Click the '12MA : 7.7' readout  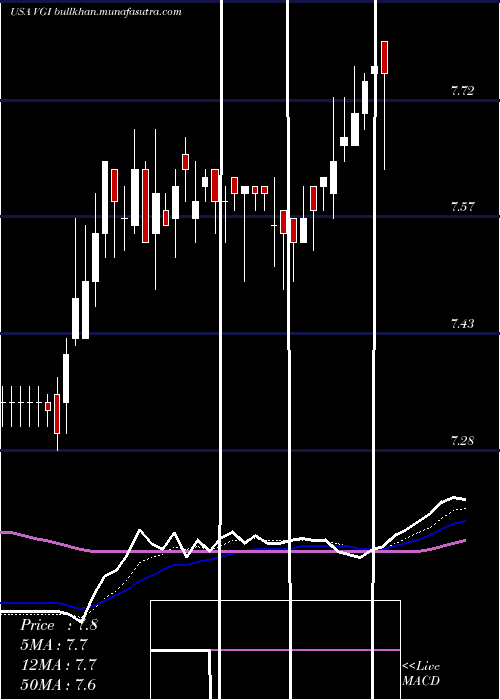59,665
